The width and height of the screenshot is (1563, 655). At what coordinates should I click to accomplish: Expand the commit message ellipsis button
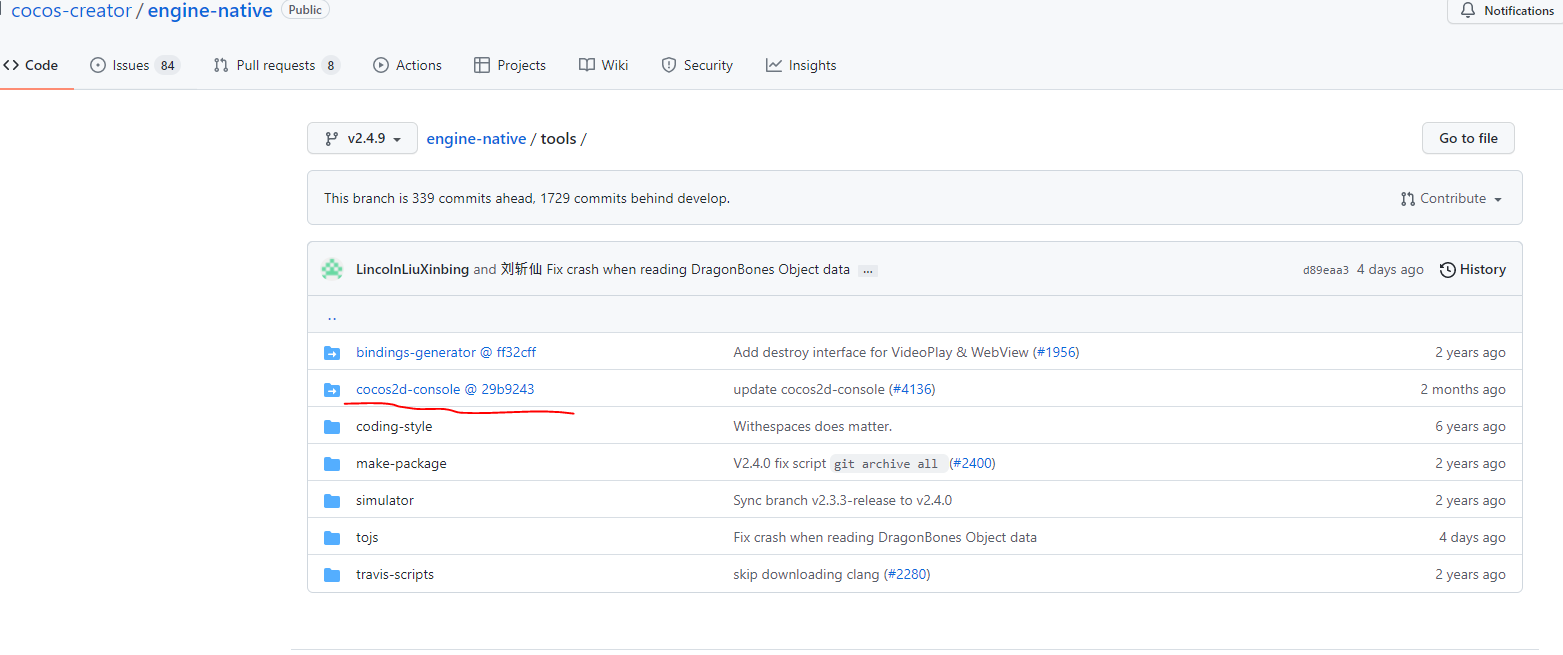click(868, 270)
